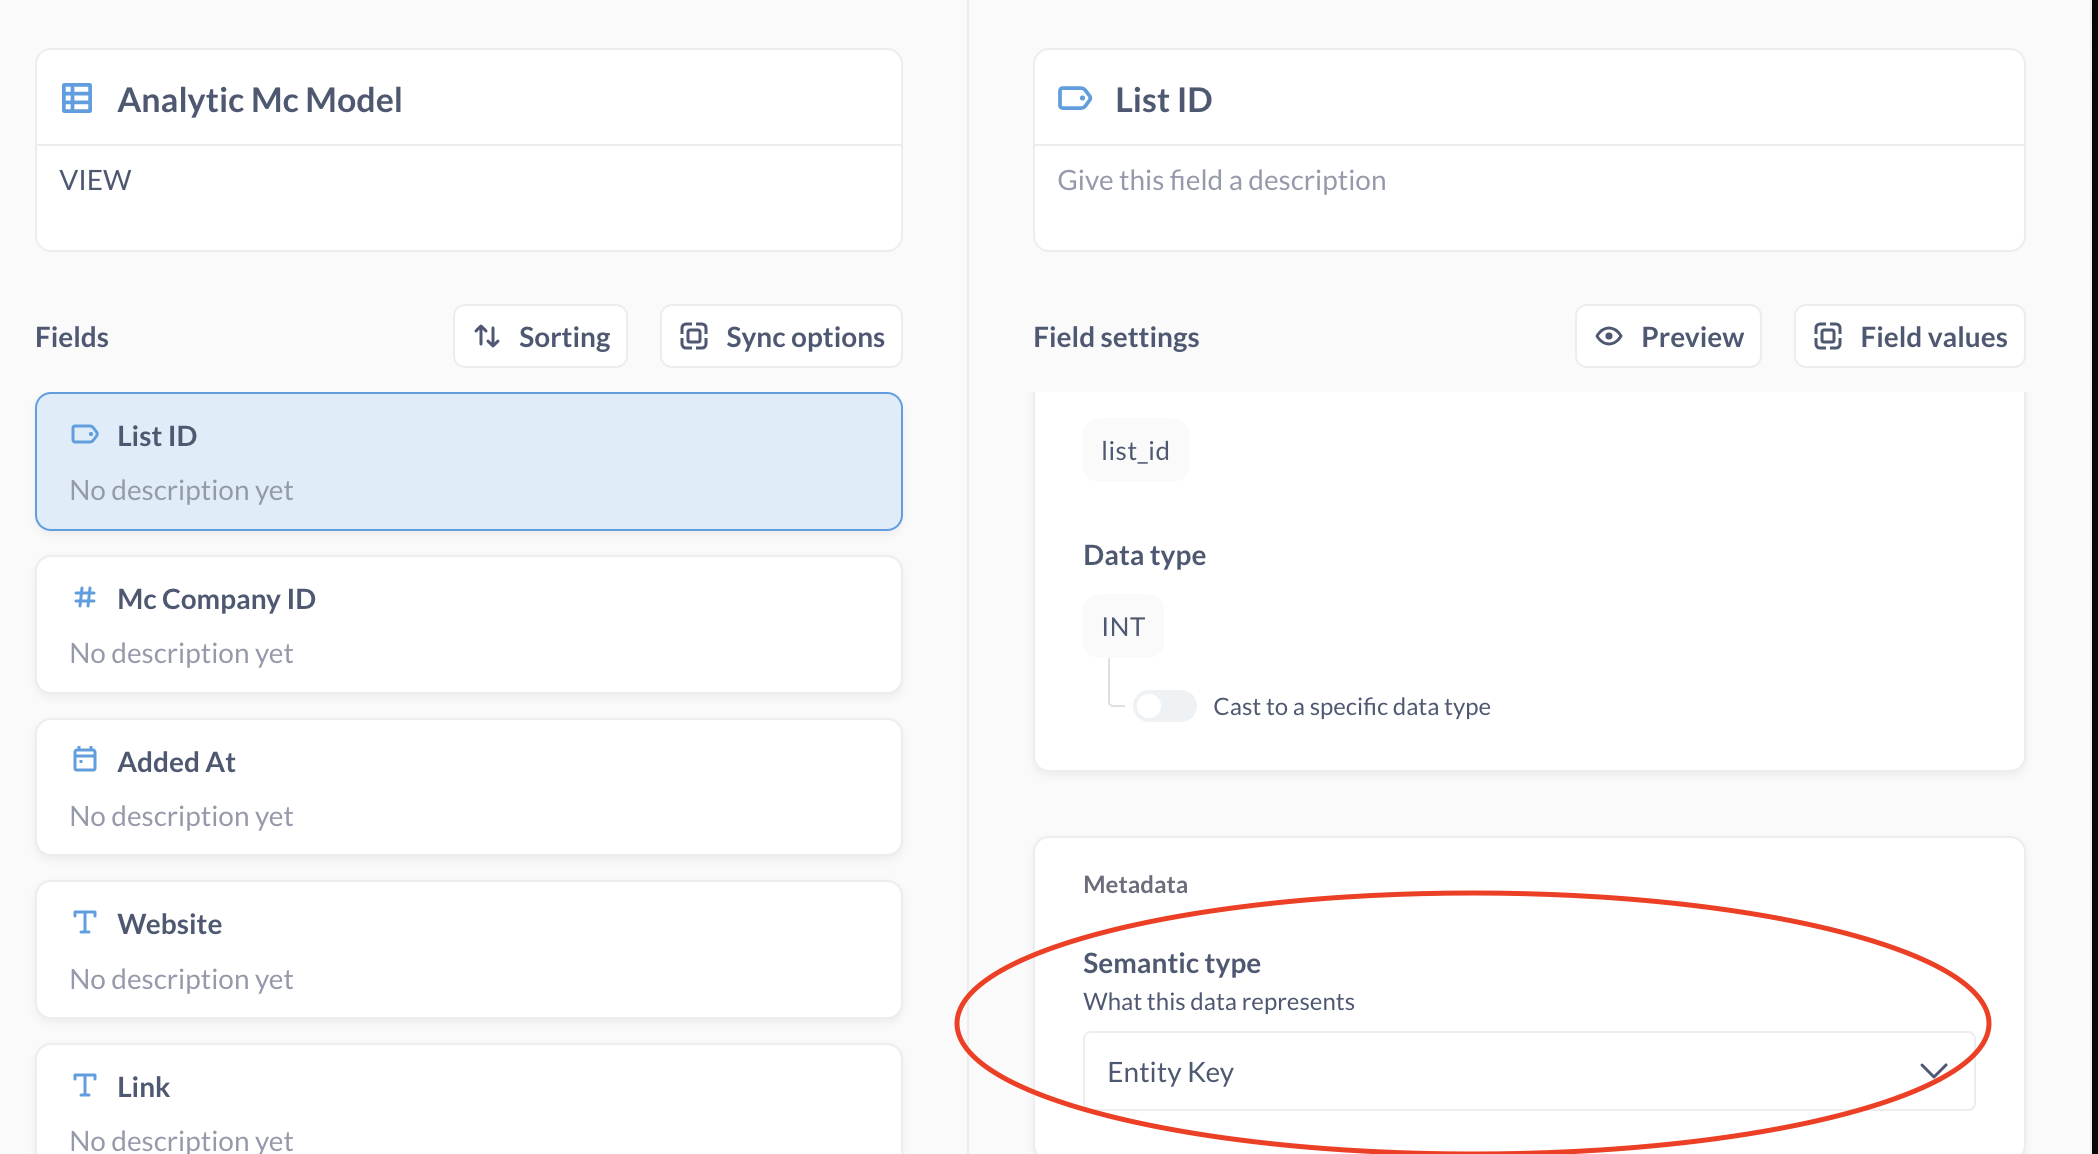Image resolution: width=2098 pixels, height=1154 pixels.
Task: Click the hash icon on Mc Company ID
Action: pyautogui.click(x=85, y=598)
